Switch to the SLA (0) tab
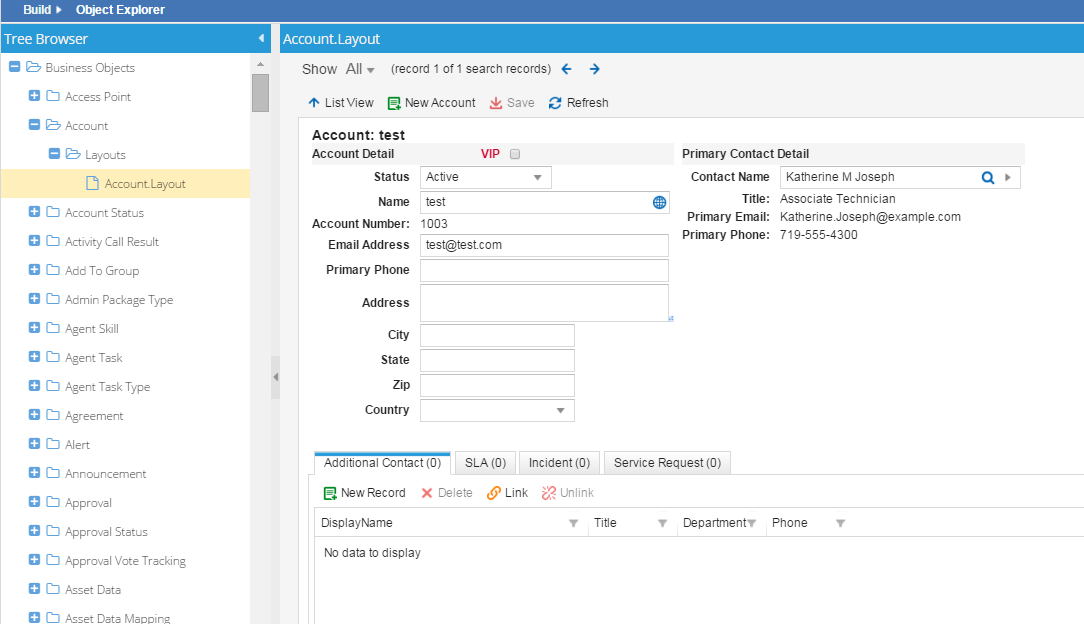Image resolution: width=1084 pixels, height=624 pixels. point(484,463)
